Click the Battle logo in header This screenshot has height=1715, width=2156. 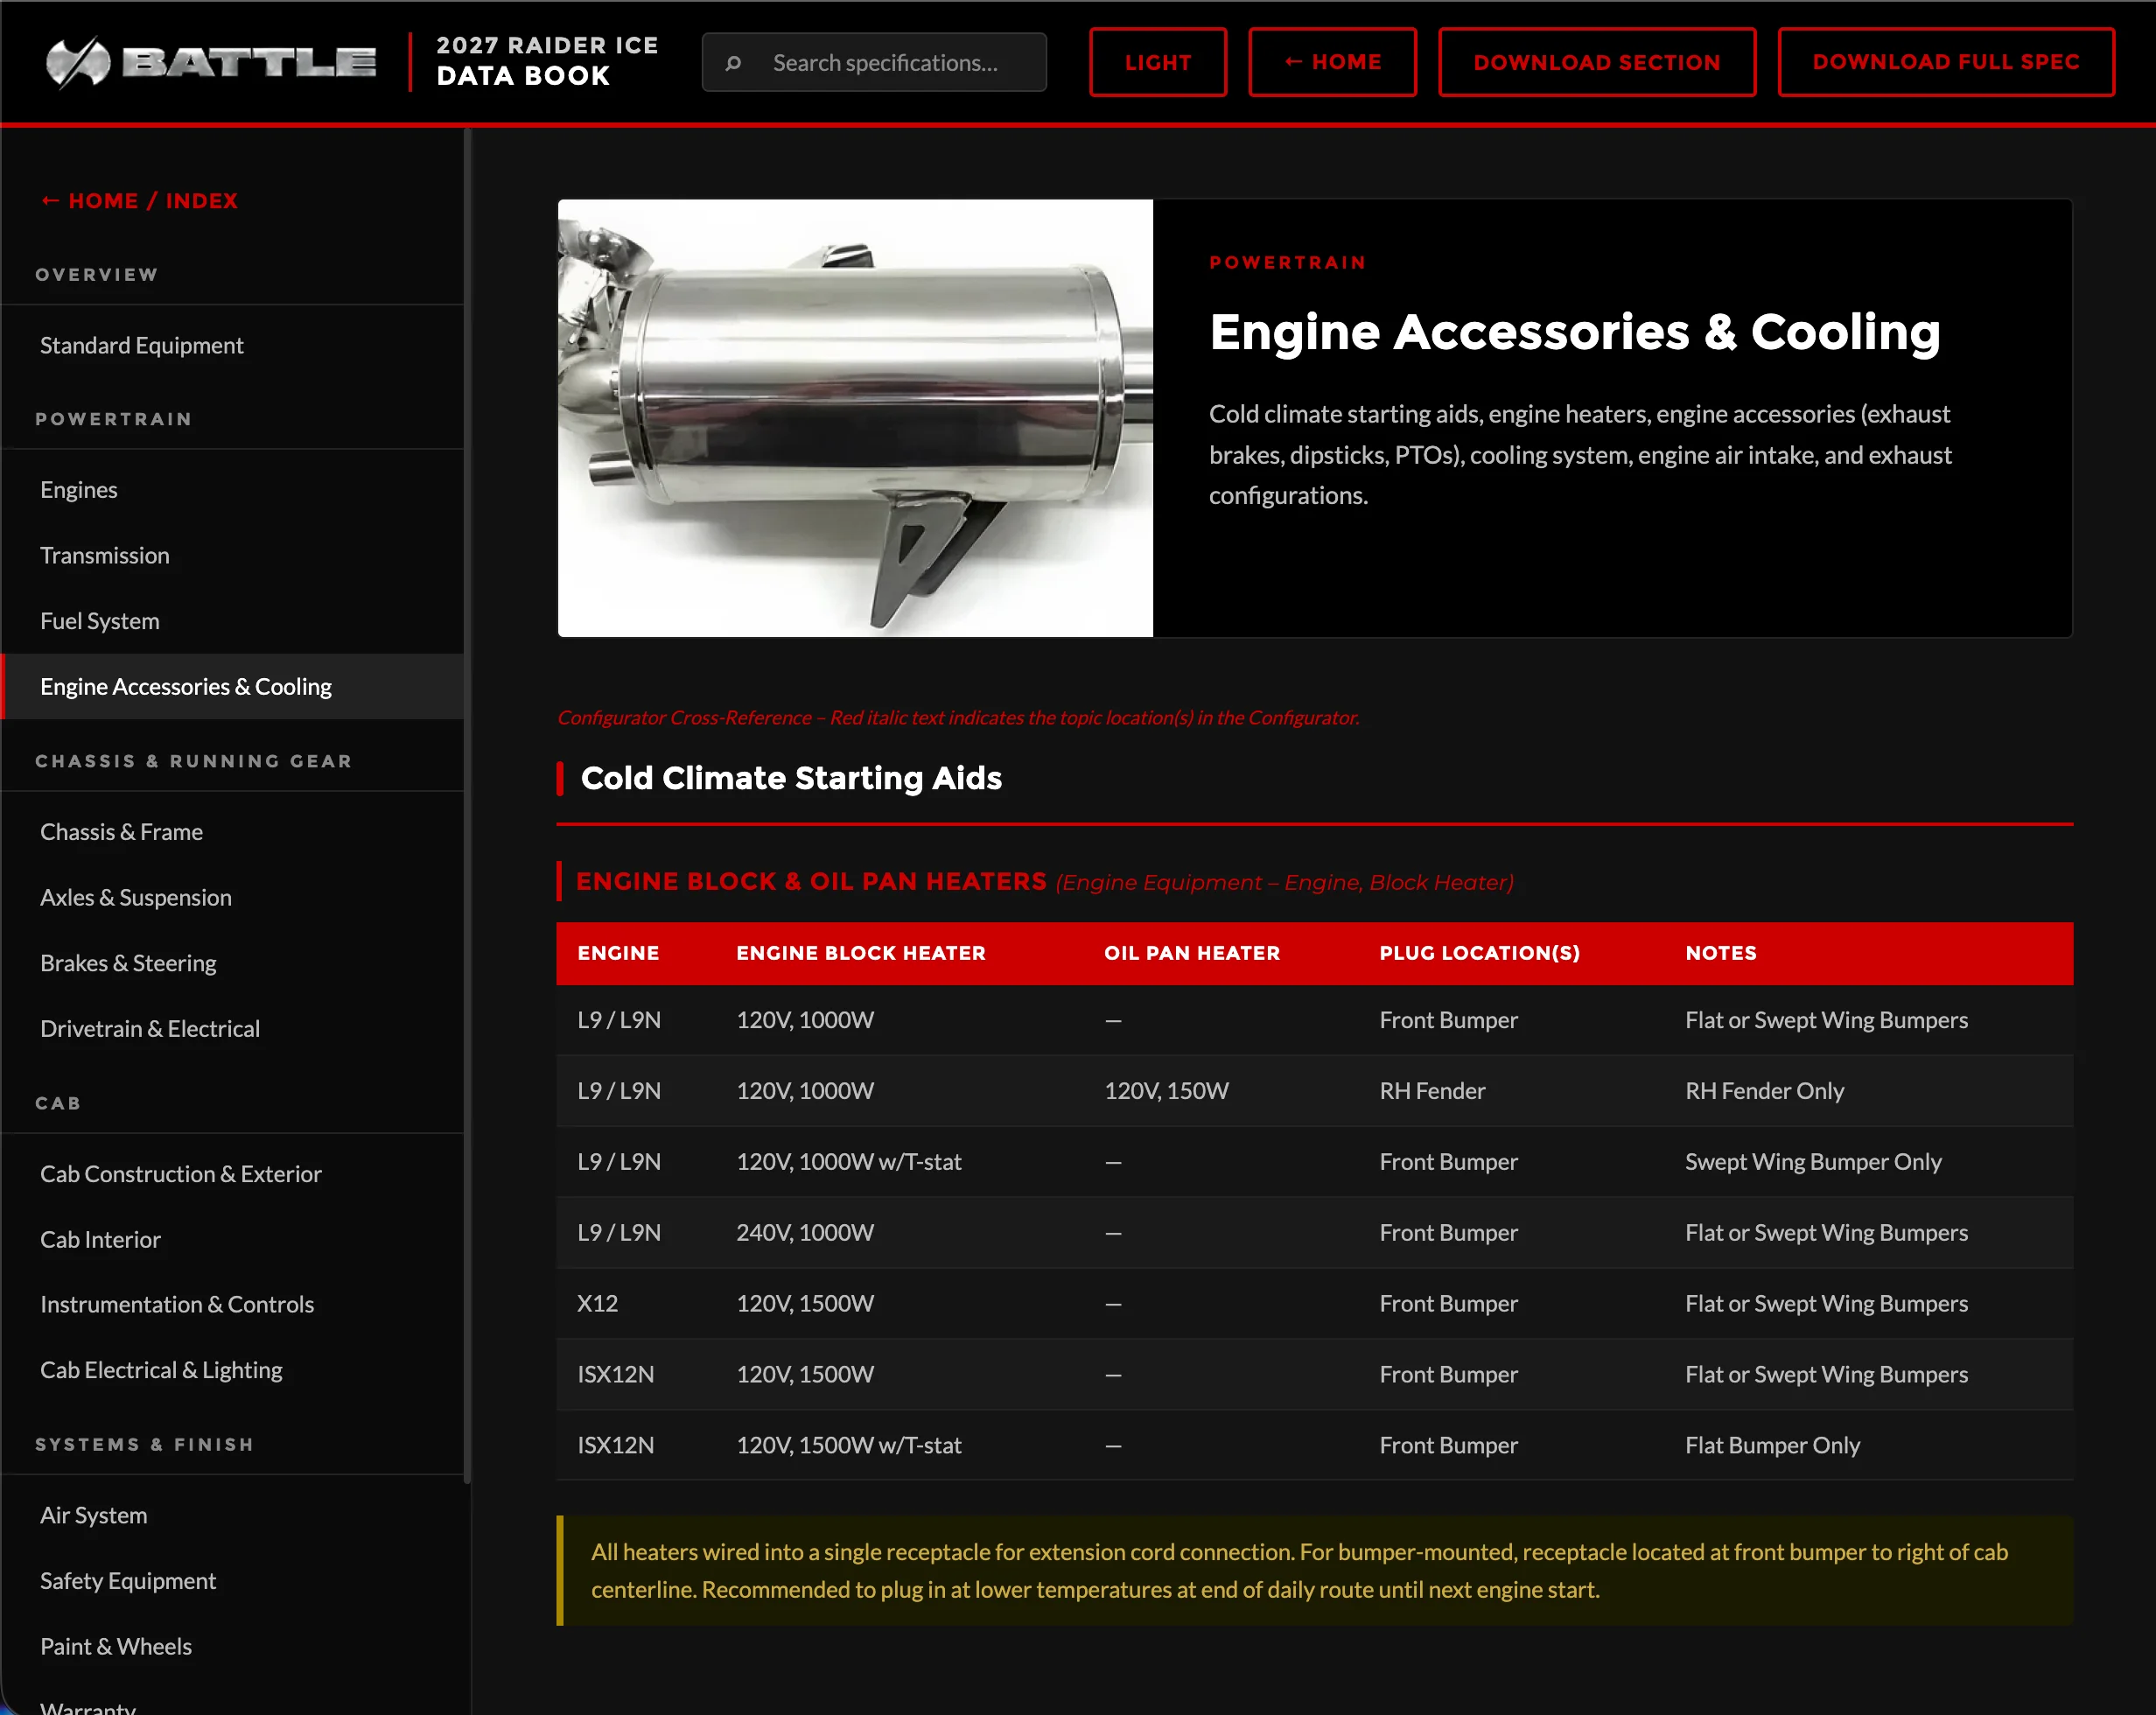211,62
